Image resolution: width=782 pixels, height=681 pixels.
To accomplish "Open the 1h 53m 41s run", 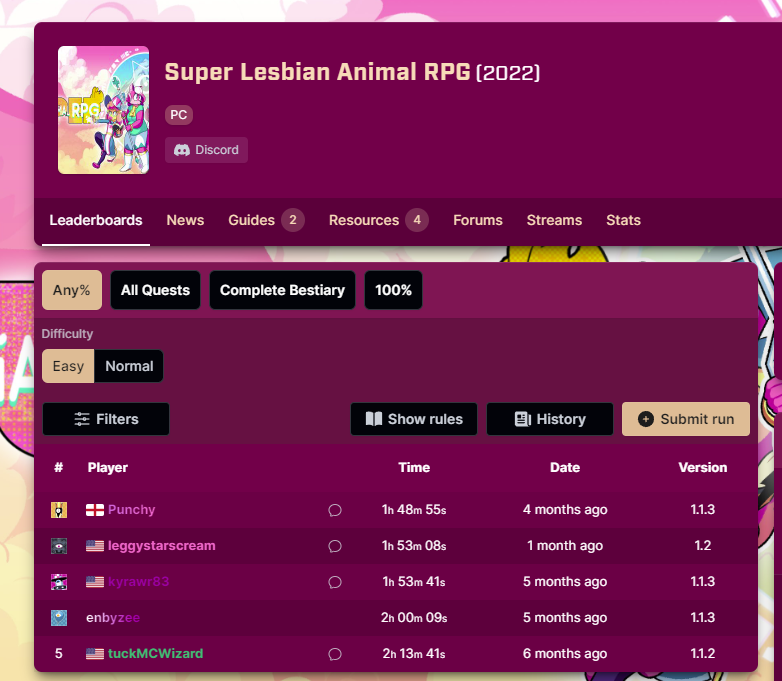I will click(414, 582).
